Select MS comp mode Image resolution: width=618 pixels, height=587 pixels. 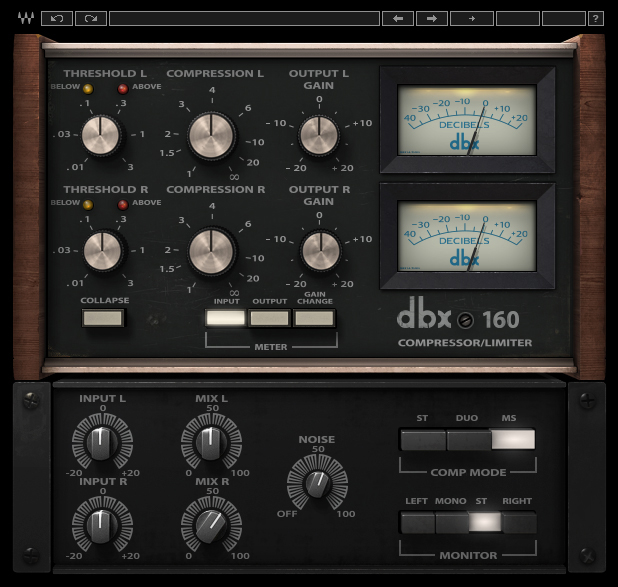coord(513,440)
